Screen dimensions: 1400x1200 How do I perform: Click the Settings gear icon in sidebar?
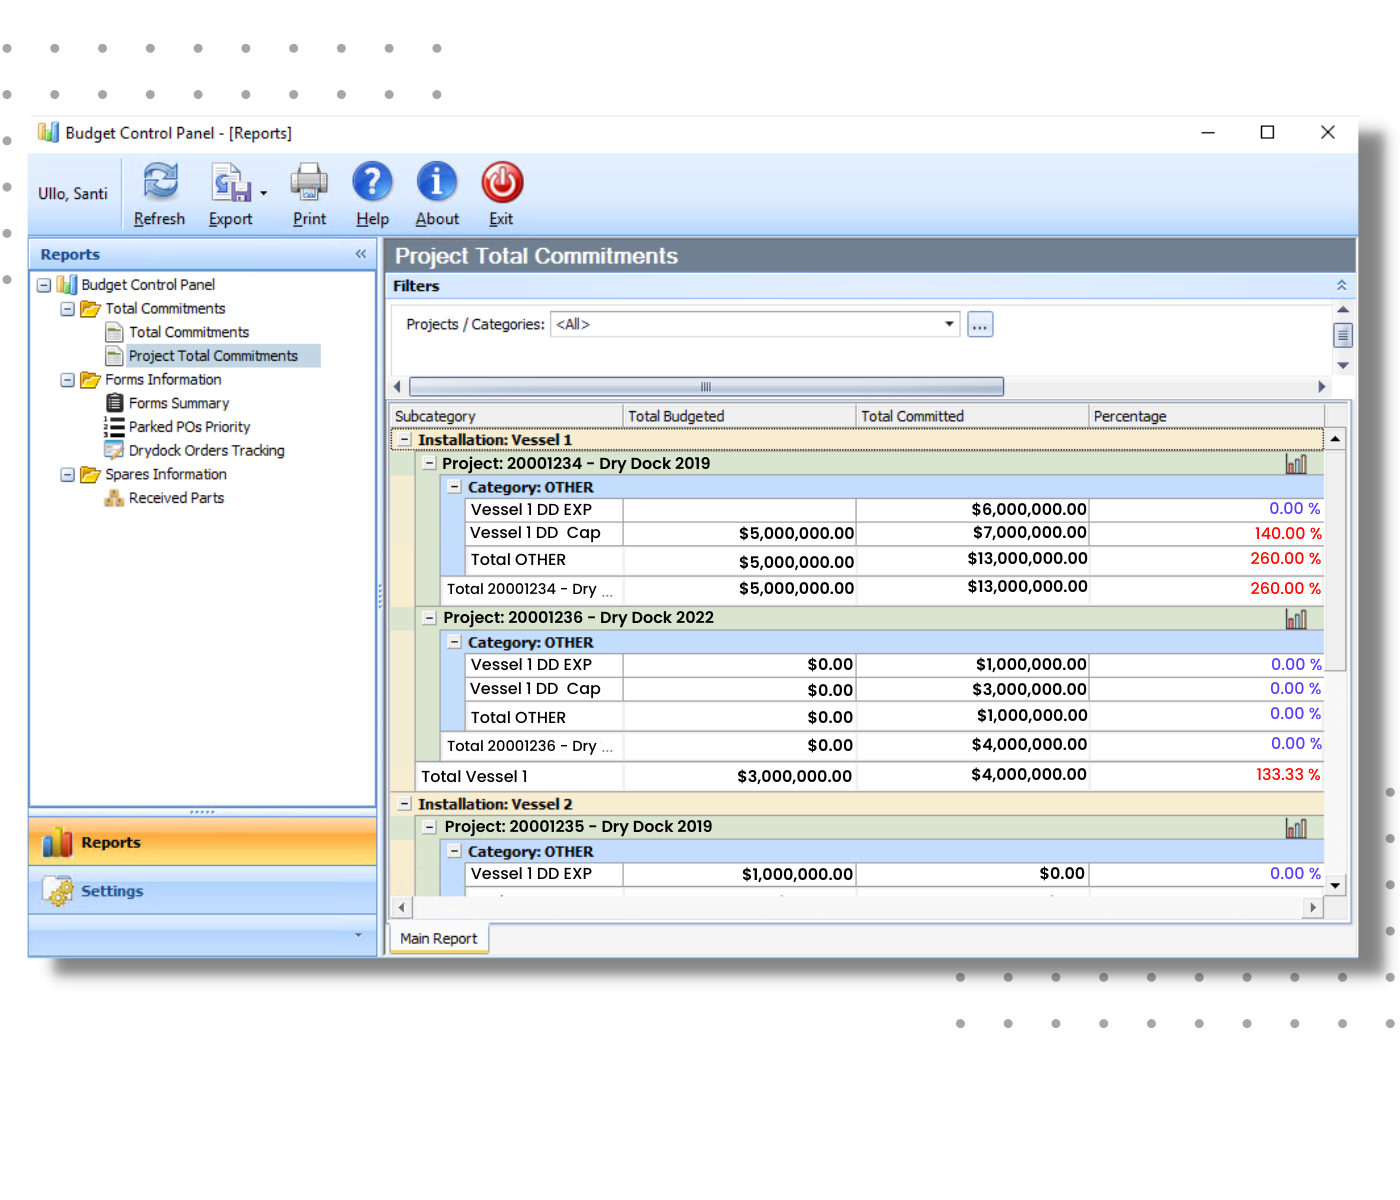coord(57,891)
